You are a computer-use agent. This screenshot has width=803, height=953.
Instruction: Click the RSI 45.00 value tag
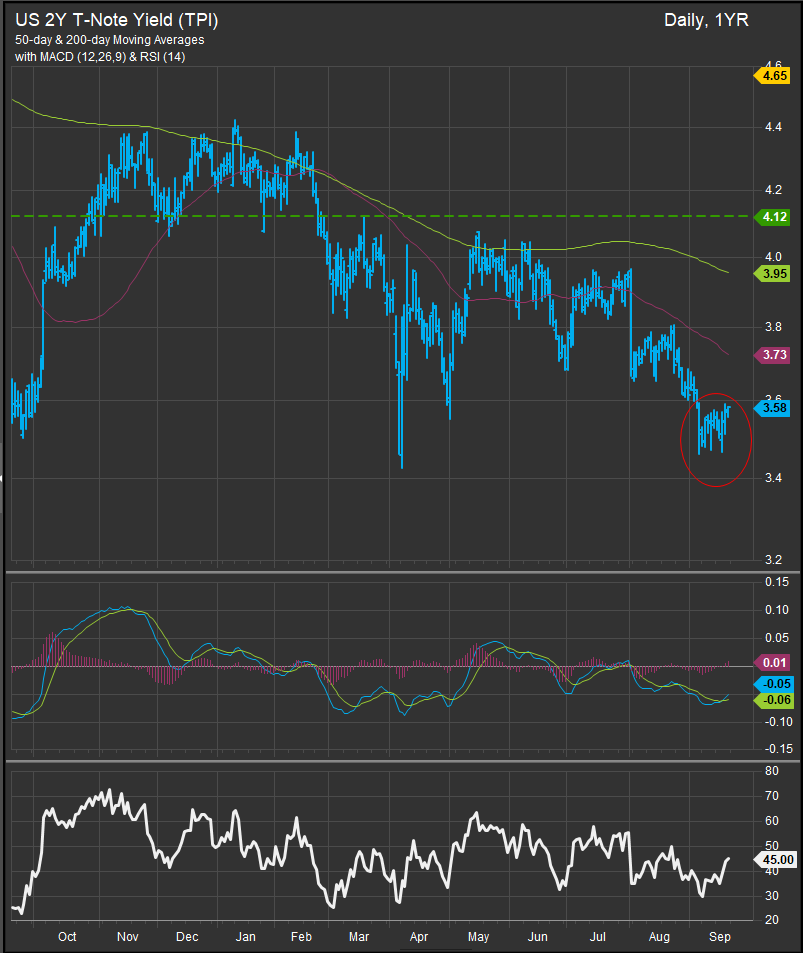(776, 859)
